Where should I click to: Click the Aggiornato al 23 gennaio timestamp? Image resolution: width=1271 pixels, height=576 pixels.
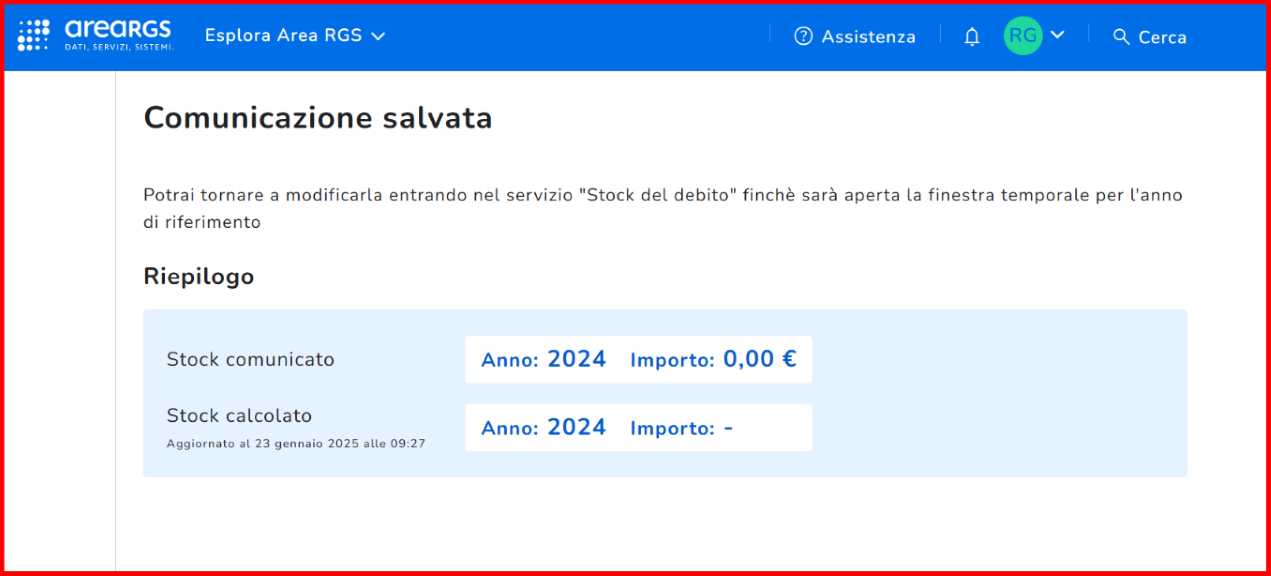point(296,443)
